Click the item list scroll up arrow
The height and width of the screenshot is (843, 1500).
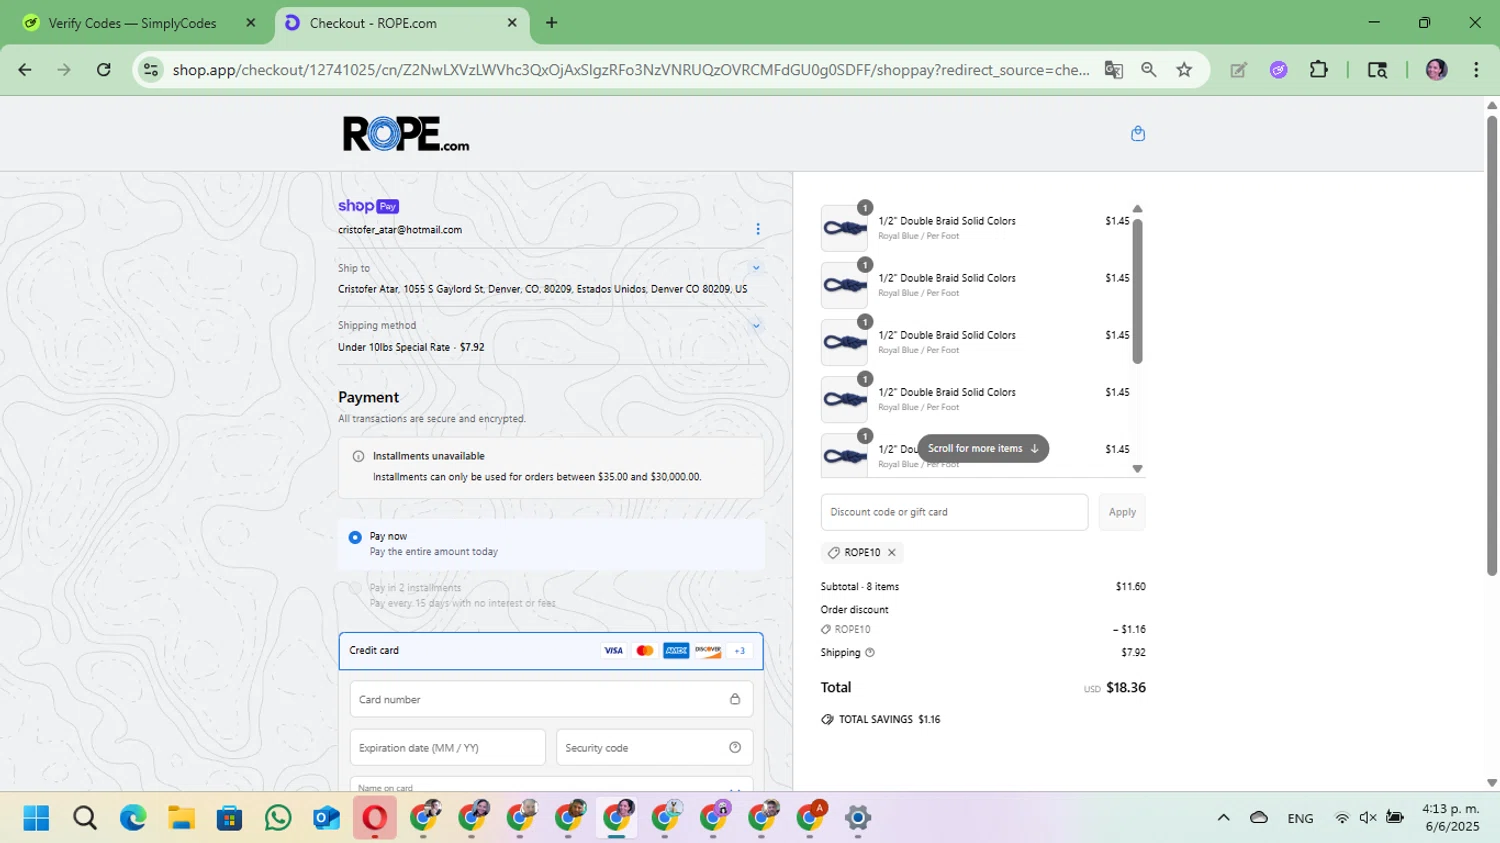pyautogui.click(x=1137, y=209)
